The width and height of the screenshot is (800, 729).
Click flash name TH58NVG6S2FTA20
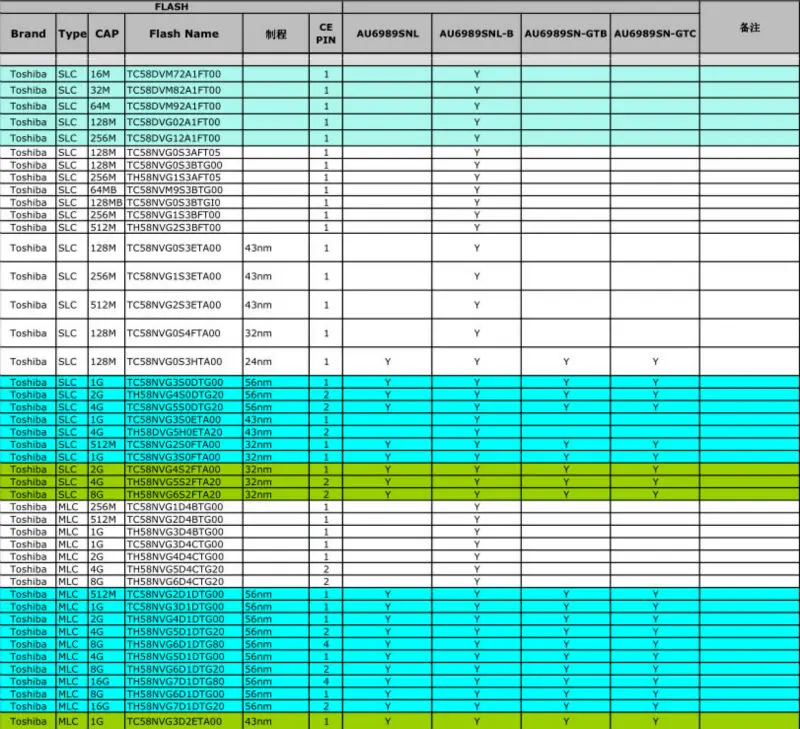[174, 494]
